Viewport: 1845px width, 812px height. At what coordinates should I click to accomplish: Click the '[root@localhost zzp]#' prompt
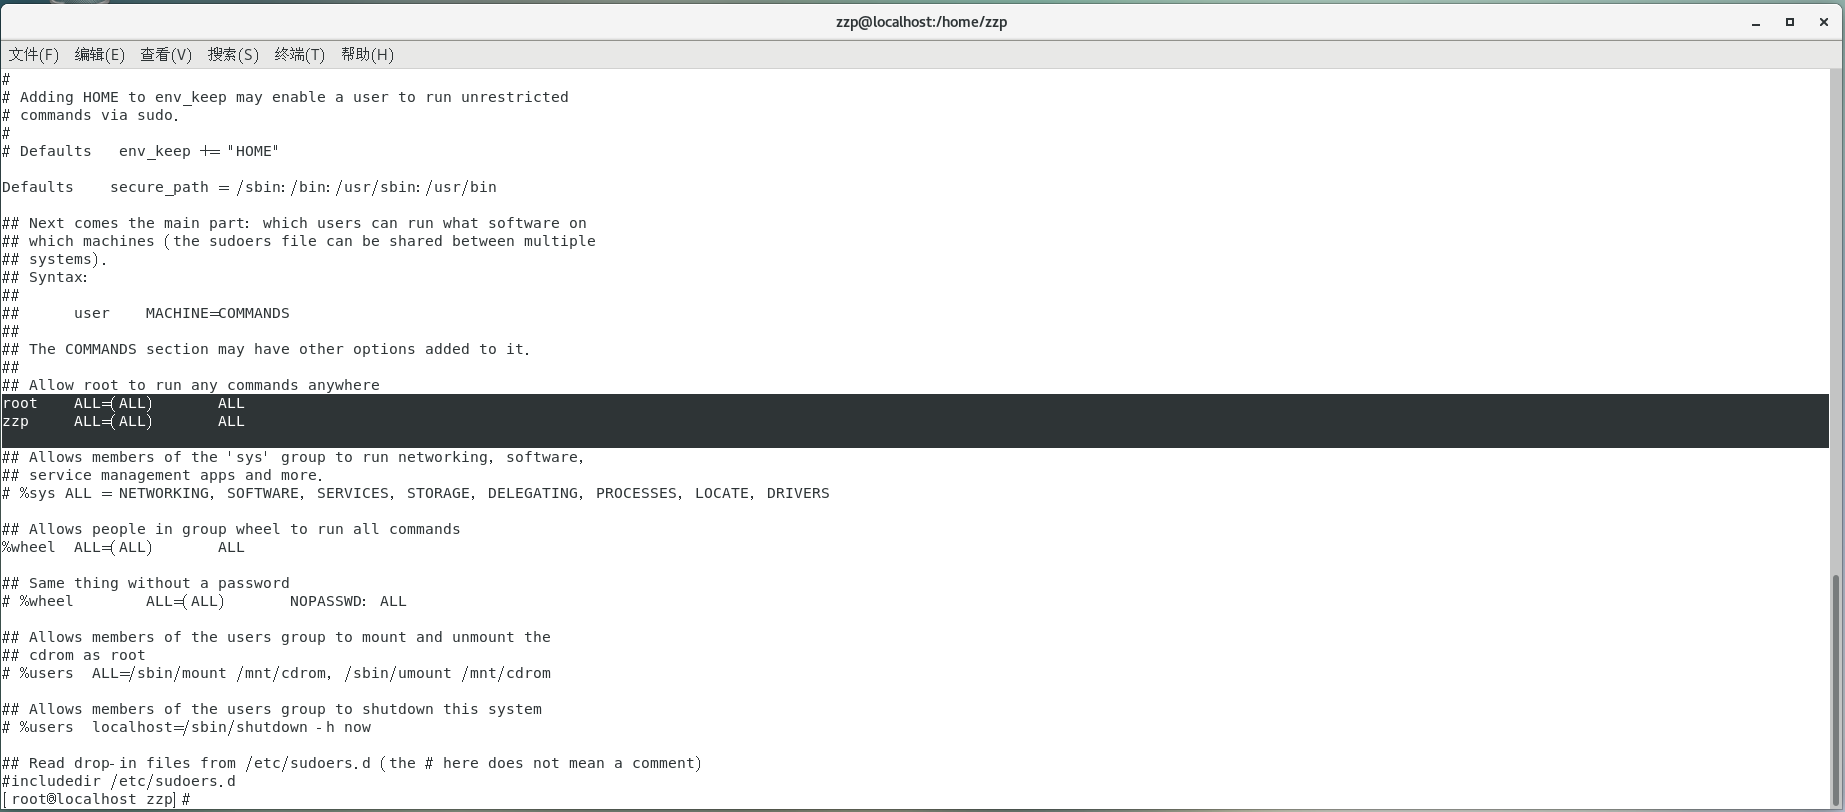click(x=96, y=799)
